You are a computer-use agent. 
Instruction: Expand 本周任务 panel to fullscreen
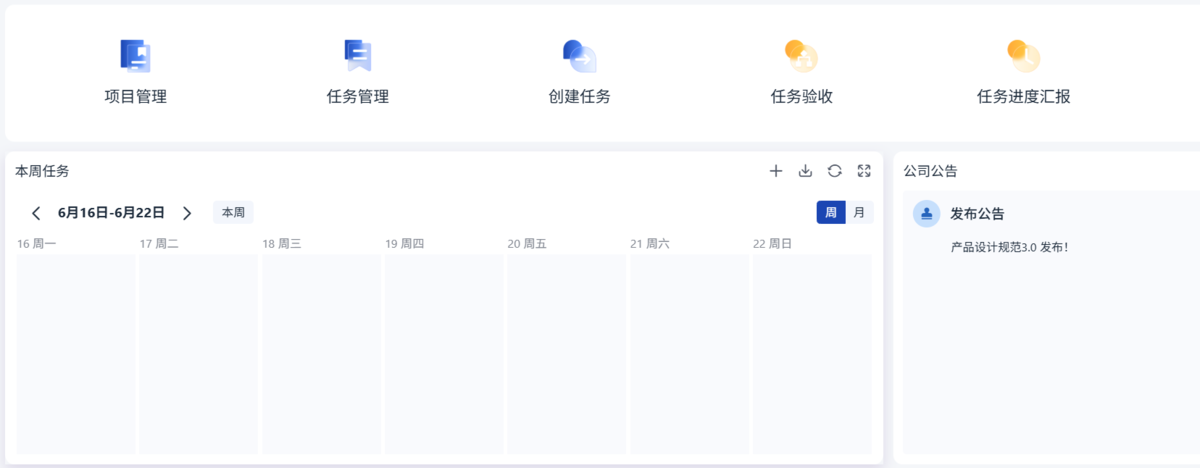[864, 171]
